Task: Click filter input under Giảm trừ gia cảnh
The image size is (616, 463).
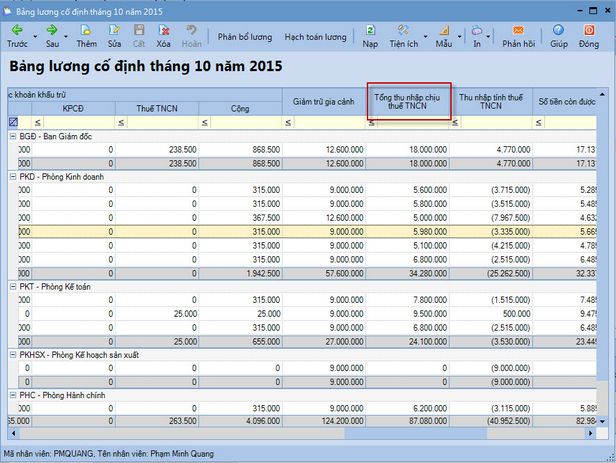Action: coord(330,123)
